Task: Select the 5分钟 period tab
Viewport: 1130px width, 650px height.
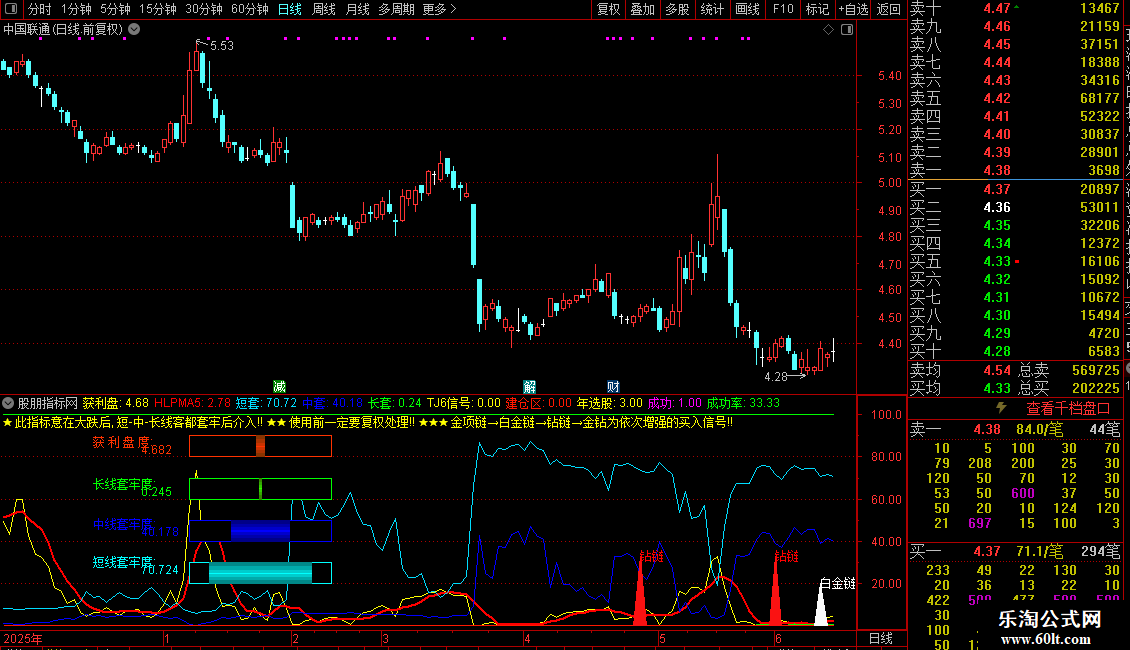Action: [115, 9]
